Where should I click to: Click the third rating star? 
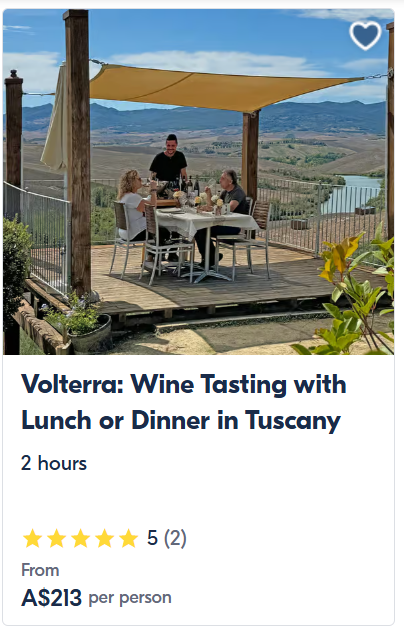click(81, 538)
